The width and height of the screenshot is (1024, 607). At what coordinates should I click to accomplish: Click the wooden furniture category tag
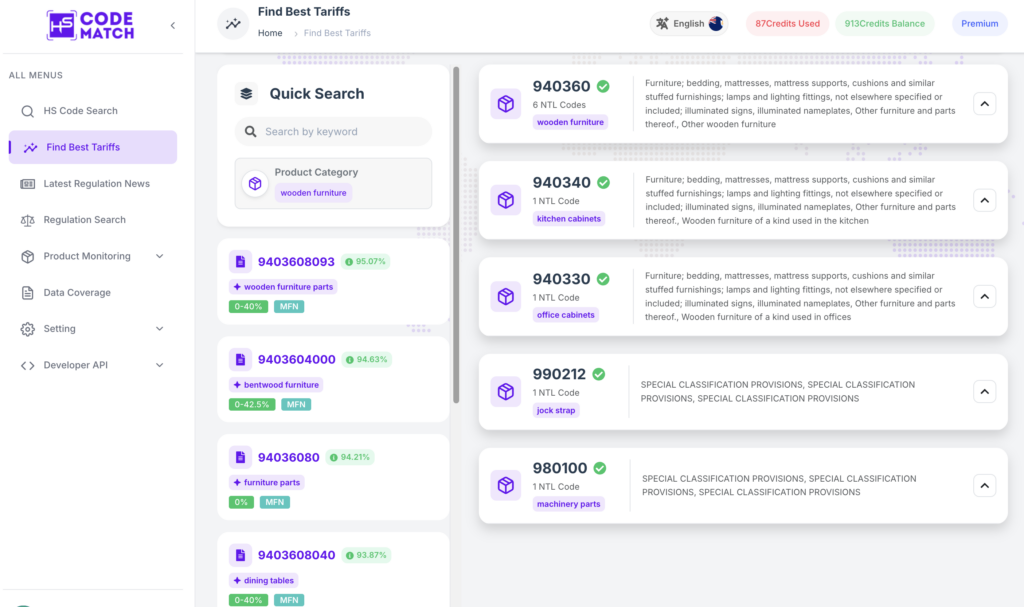pos(313,193)
